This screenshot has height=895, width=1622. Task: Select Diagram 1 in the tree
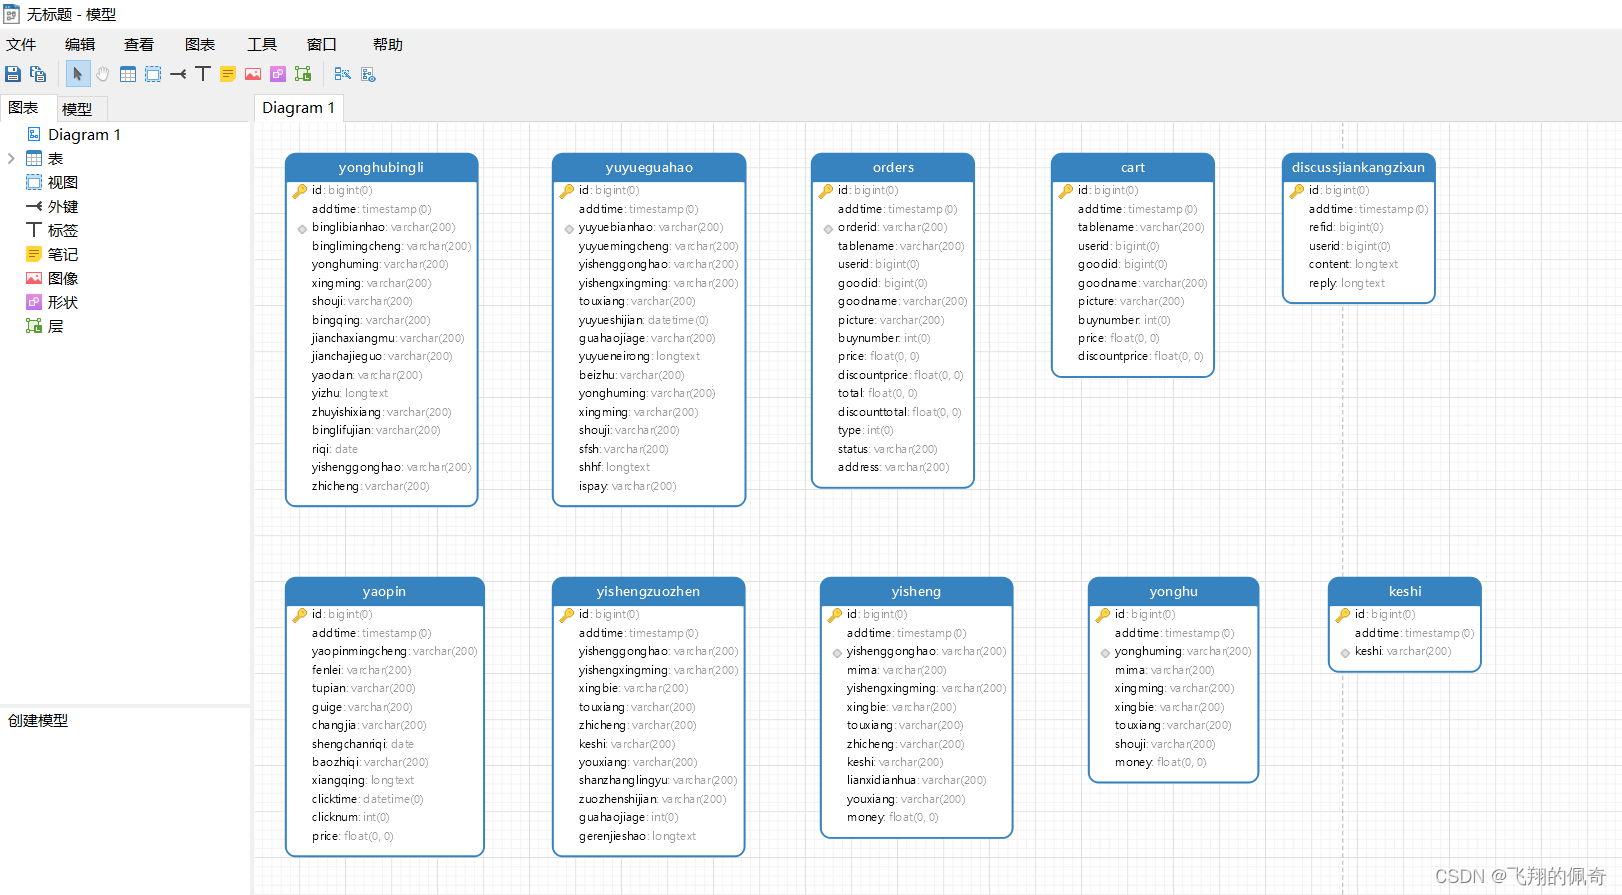coord(84,134)
